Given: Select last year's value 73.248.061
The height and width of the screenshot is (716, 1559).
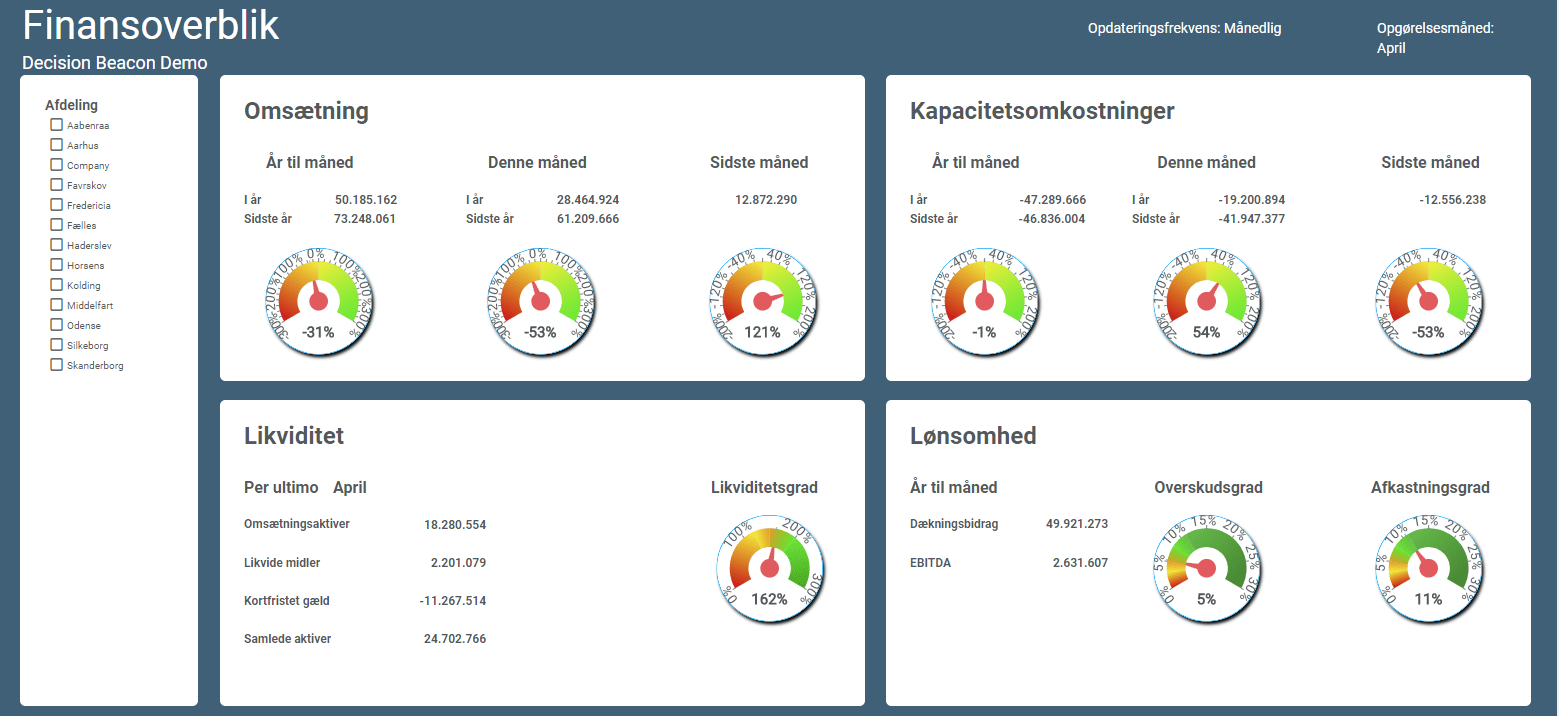Looking at the screenshot, I should (366, 219).
